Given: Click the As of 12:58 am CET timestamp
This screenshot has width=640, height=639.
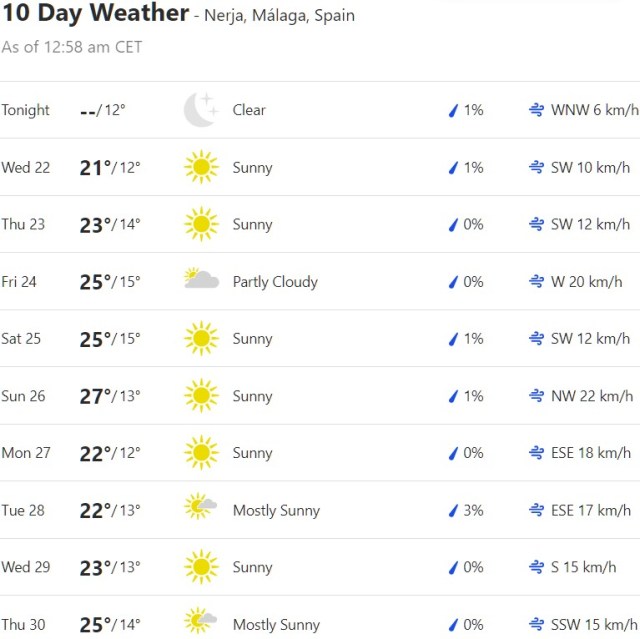Looking at the screenshot, I should [72, 47].
